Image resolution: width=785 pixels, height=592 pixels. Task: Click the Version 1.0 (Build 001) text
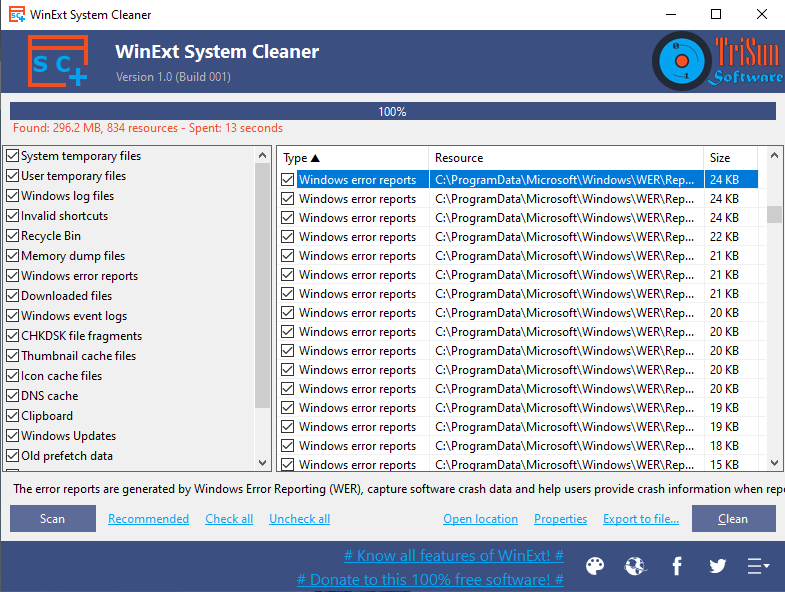coord(173,77)
